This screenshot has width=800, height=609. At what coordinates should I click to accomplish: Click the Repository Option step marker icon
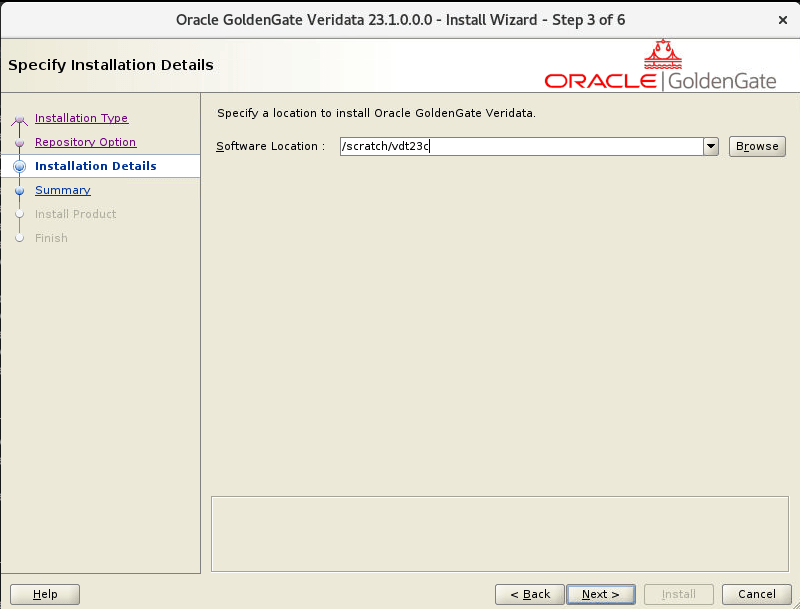pyautogui.click(x=18, y=142)
